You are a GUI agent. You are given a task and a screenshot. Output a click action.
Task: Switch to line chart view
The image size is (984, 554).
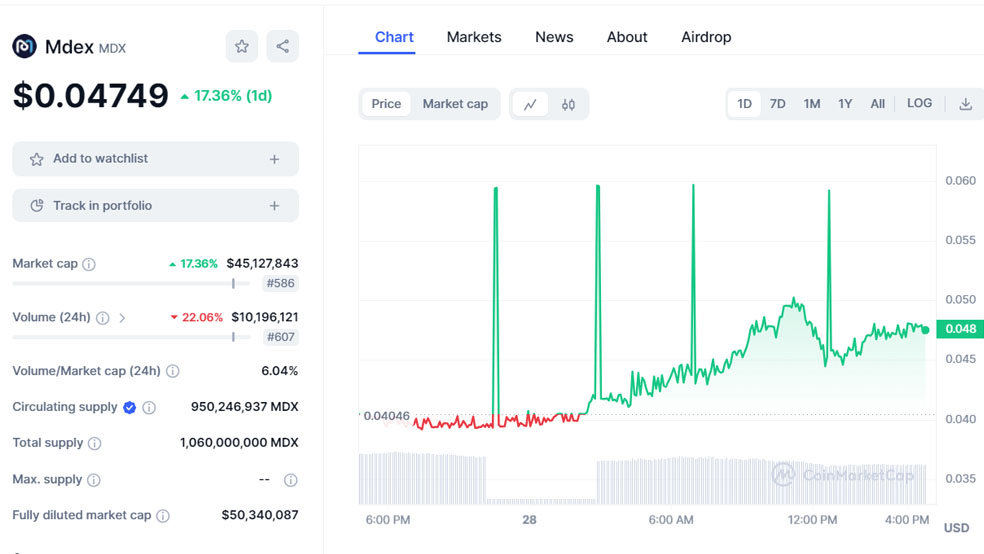pos(530,104)
